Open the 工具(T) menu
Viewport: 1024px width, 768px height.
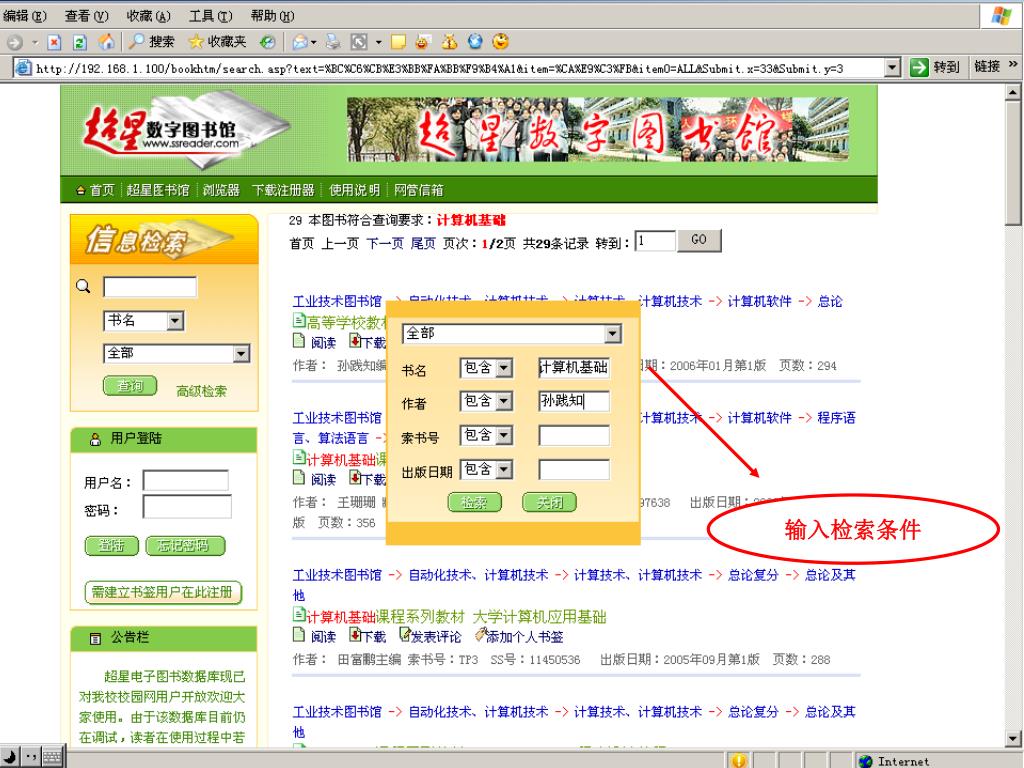point(210,16)
